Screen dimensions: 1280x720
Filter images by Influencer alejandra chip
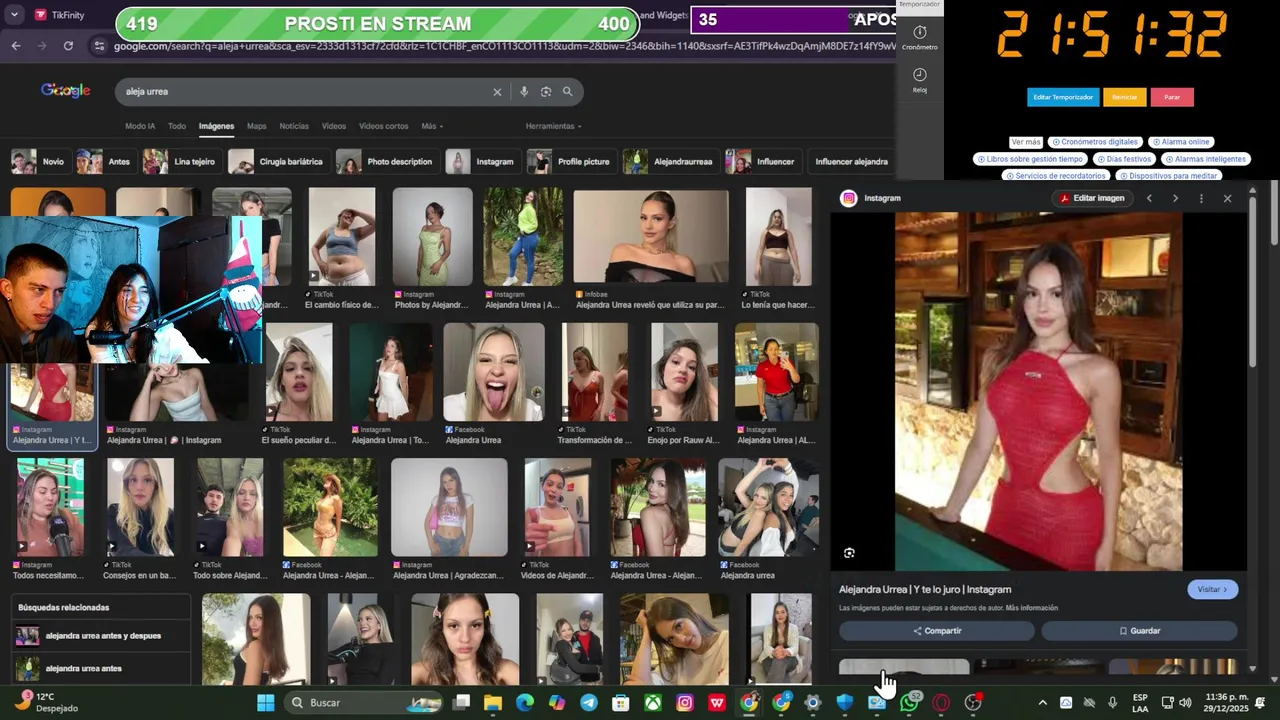pos(851,161)
